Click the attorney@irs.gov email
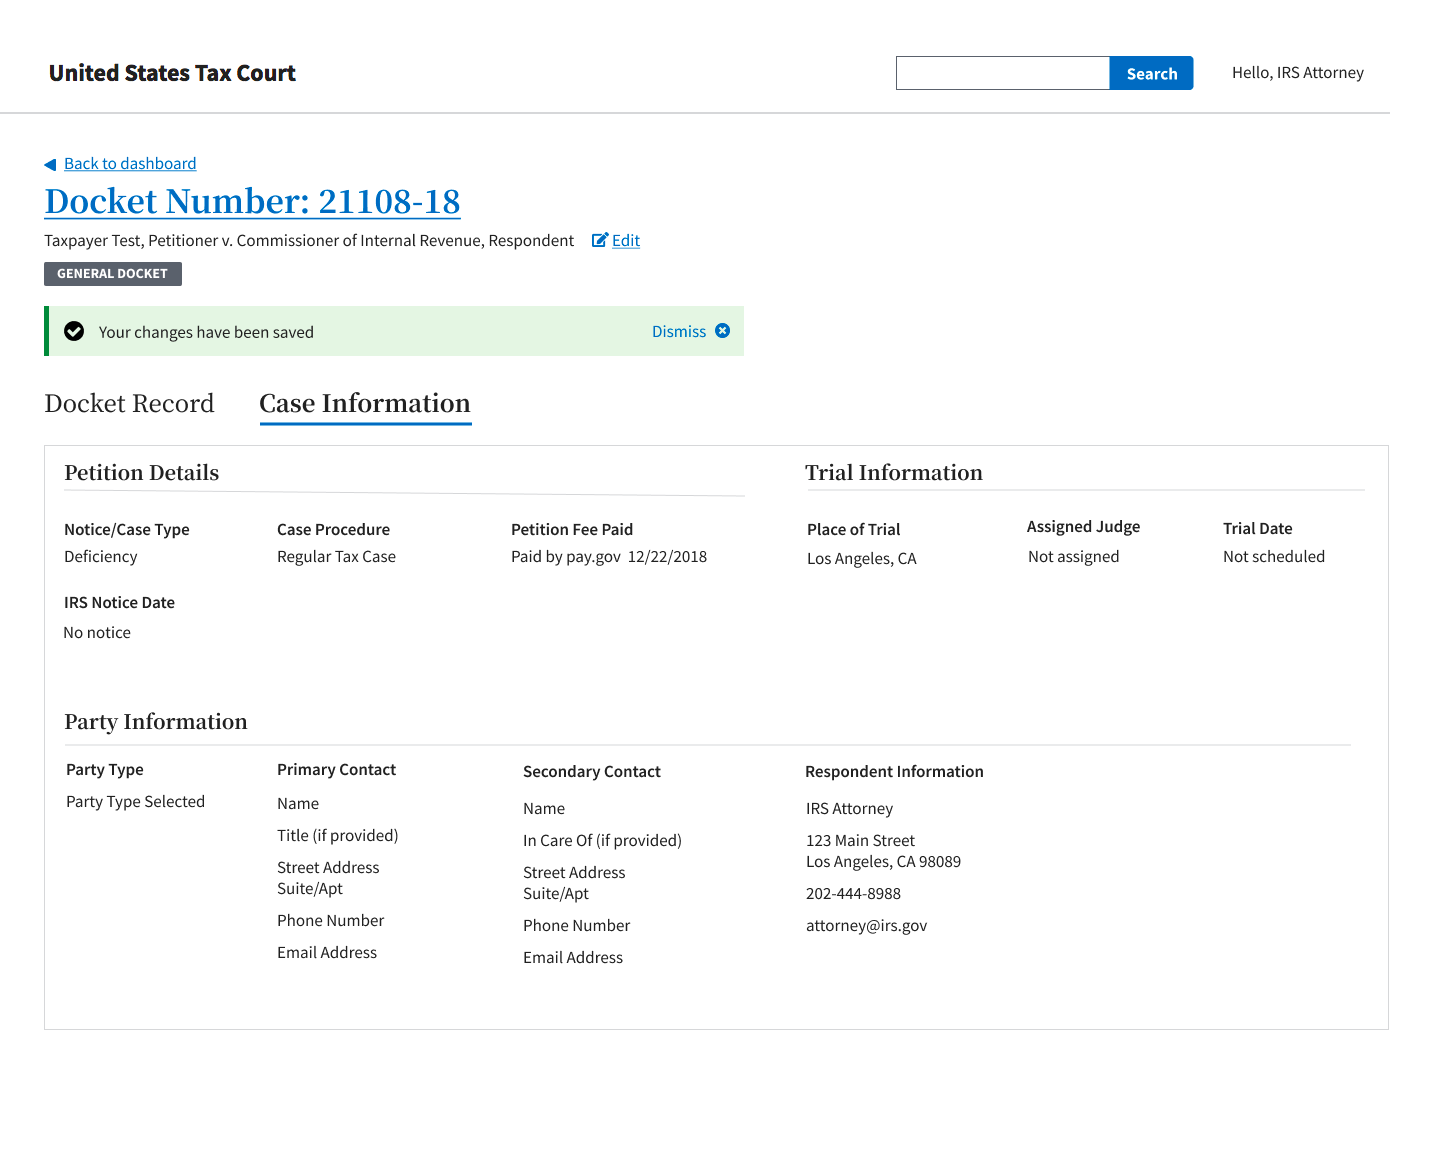Viewport: 1440px width, 1171px height. tap(867, 926)
